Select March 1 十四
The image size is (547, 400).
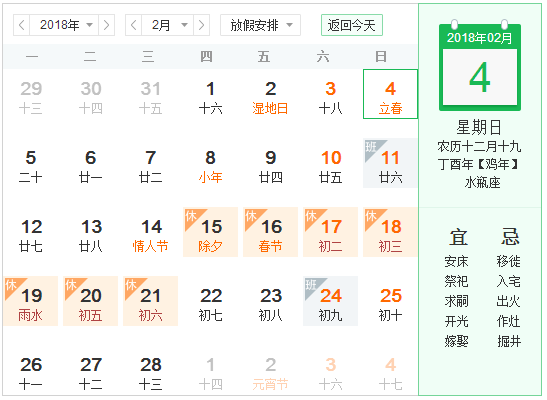click(210, 370)
